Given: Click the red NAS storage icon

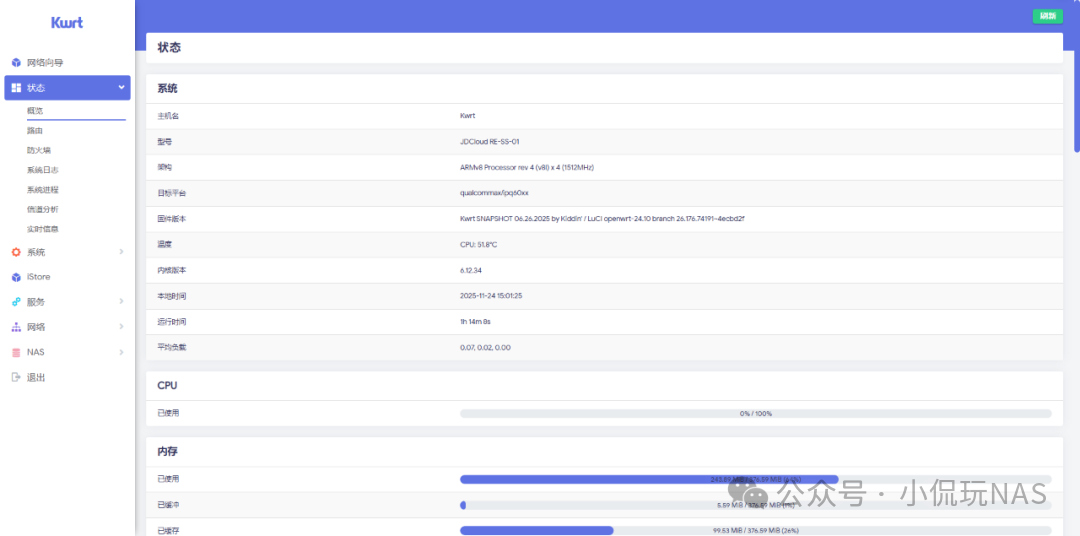Looking at the screenshot, I should [x=17, y=352].
